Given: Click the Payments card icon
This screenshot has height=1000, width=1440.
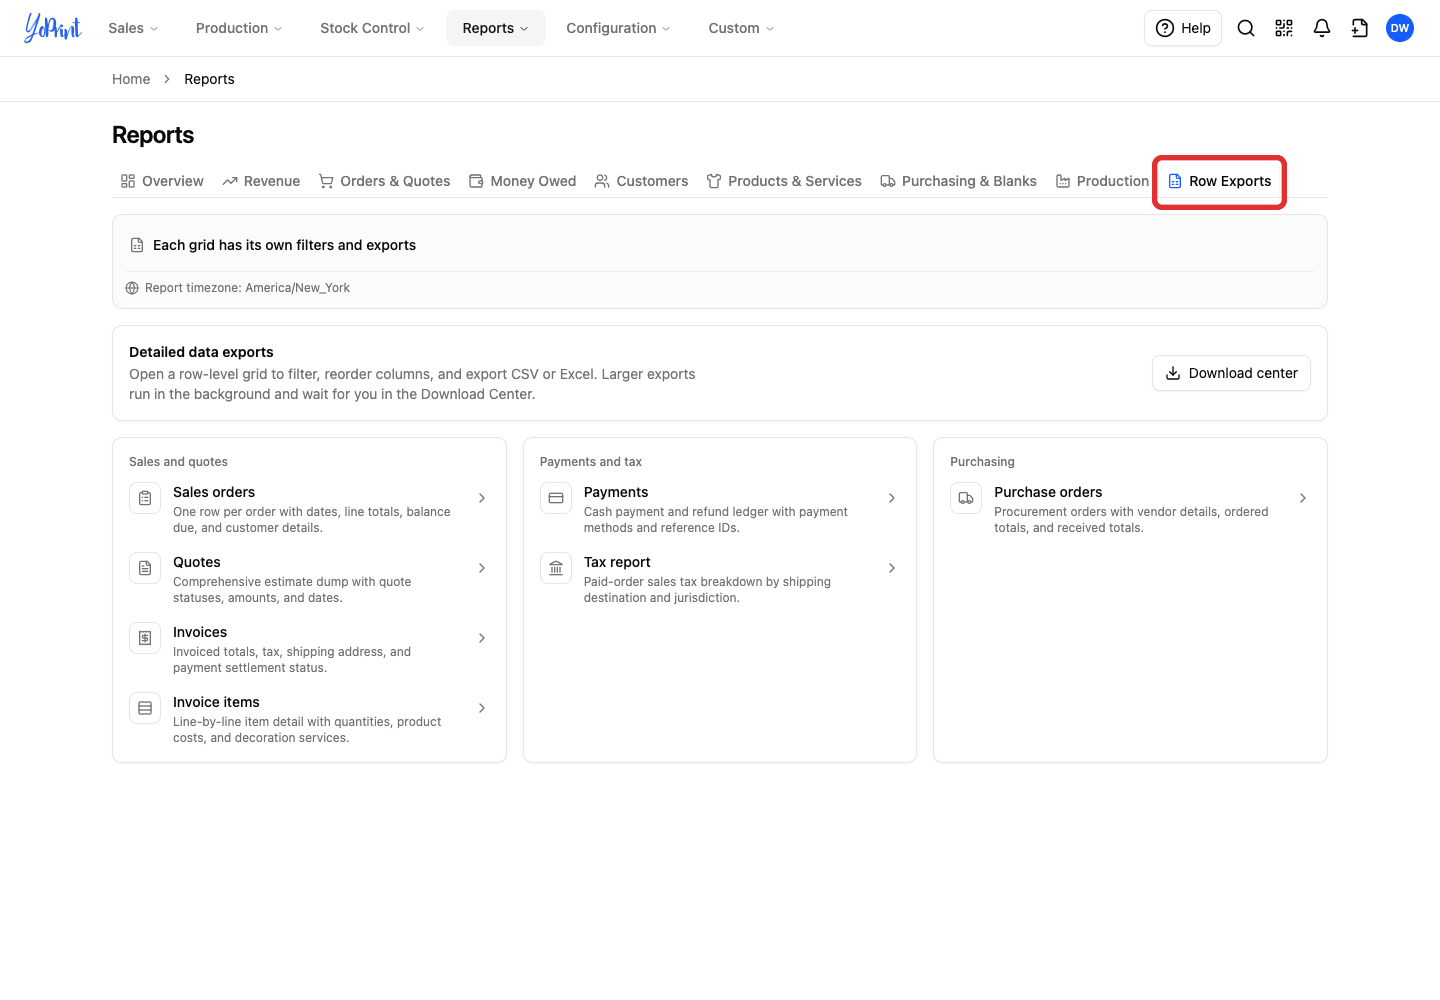Looking at the screenshot, I should click(556, 498).
